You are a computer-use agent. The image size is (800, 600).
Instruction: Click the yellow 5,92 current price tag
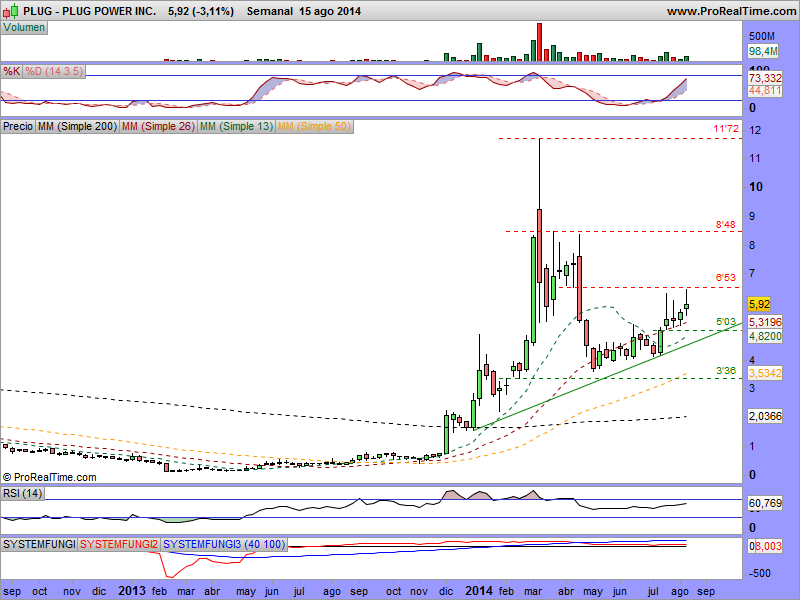[759, 304]
